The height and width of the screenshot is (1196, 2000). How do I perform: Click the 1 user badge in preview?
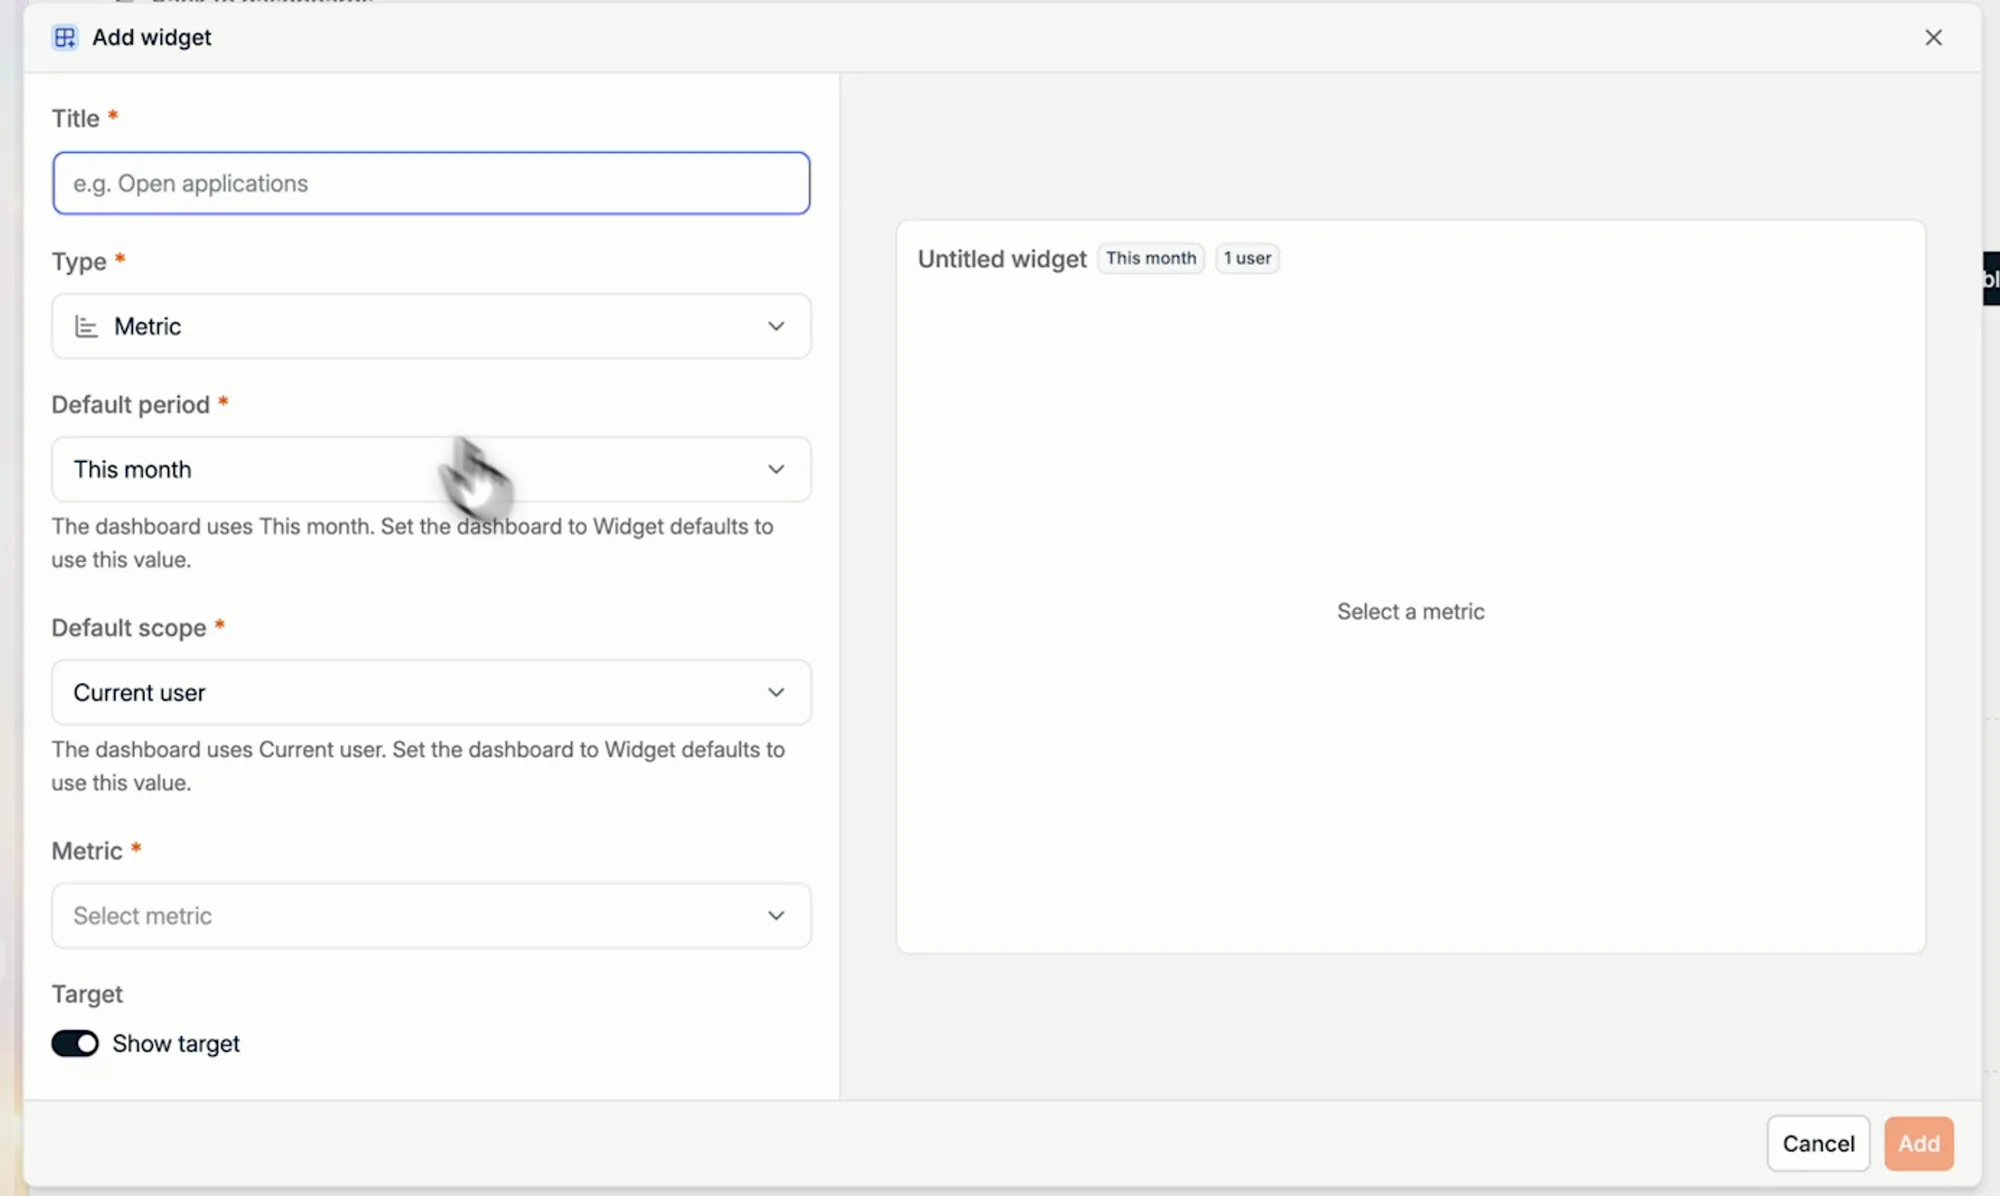pyautogui.click(x=1247, y=258)
